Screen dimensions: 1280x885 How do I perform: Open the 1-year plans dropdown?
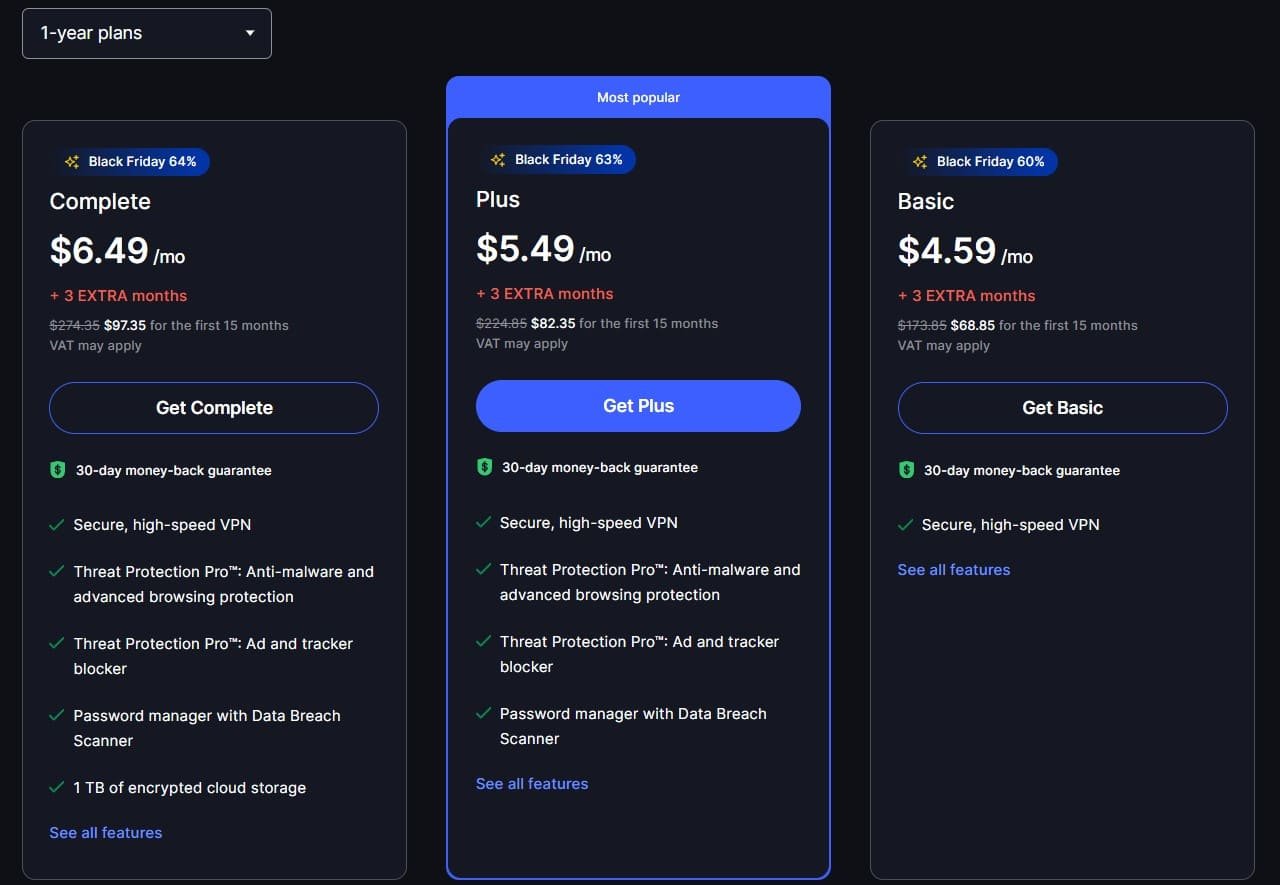pos(147,33)
